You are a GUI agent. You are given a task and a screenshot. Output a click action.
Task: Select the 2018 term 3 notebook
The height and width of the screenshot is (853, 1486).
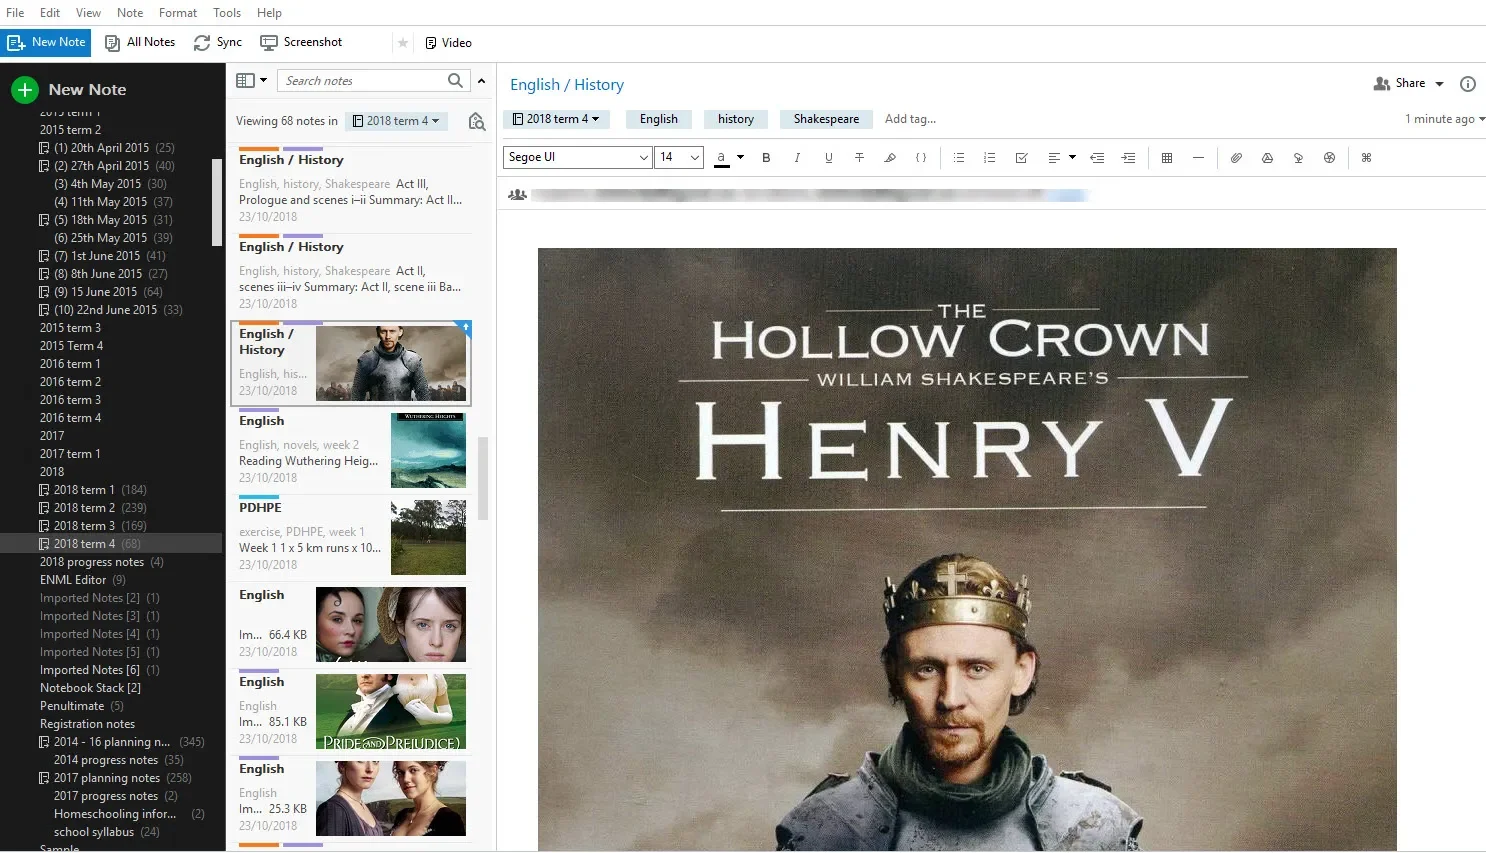tap(84, 526)
